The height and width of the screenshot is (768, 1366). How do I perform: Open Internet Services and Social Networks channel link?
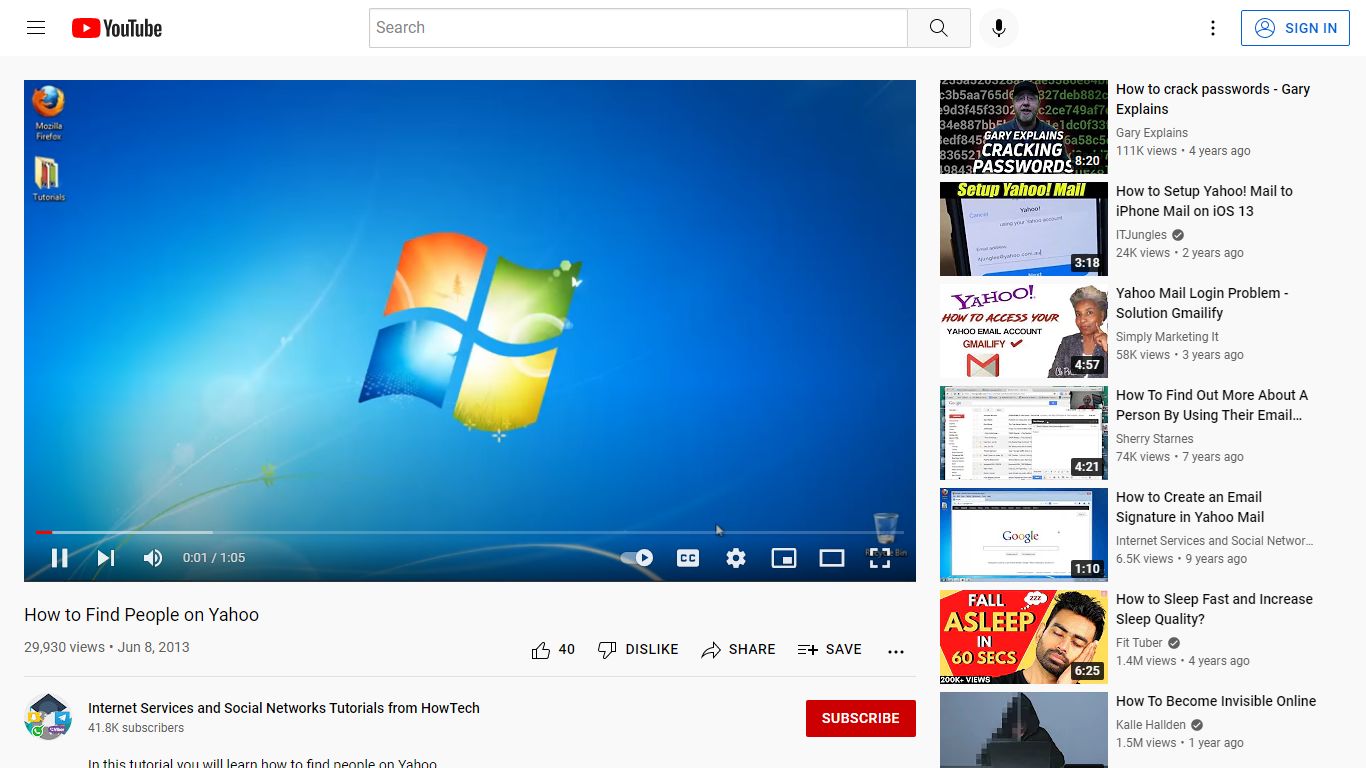point(284,708)
